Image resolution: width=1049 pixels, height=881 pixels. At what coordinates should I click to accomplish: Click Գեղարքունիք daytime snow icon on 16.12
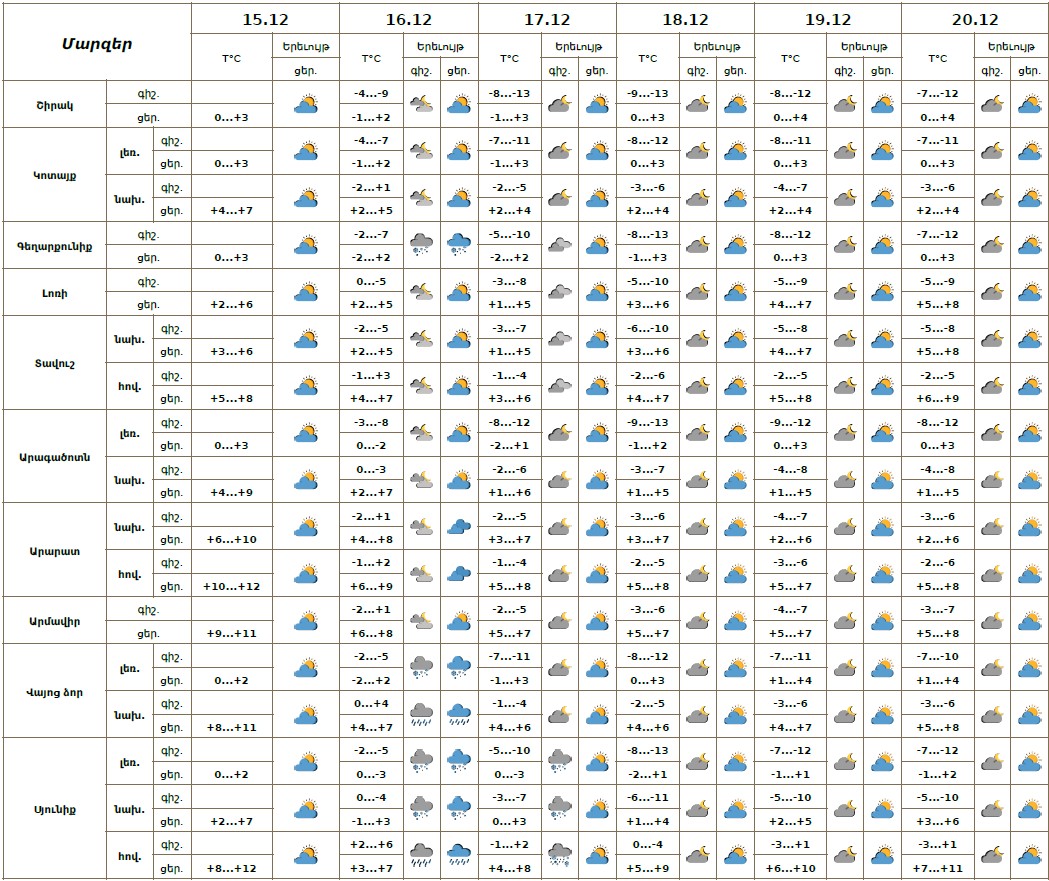459,245
